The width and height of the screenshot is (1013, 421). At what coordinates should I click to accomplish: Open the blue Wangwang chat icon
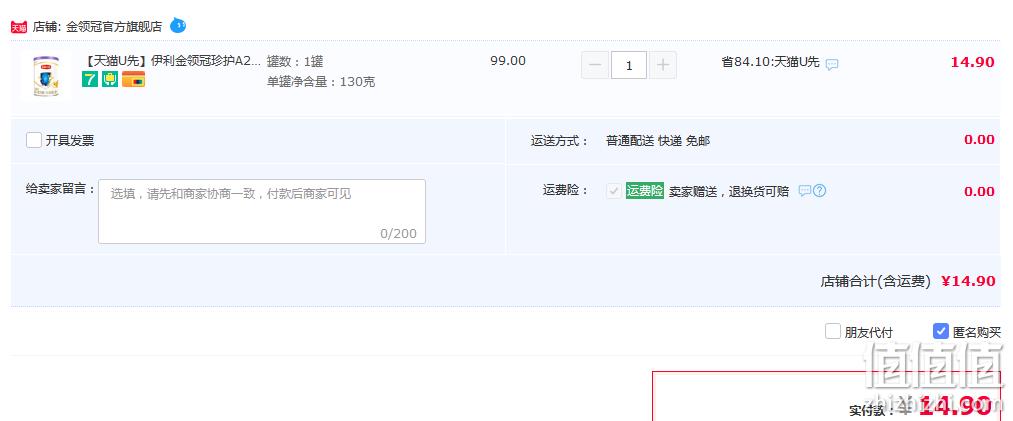178,26
